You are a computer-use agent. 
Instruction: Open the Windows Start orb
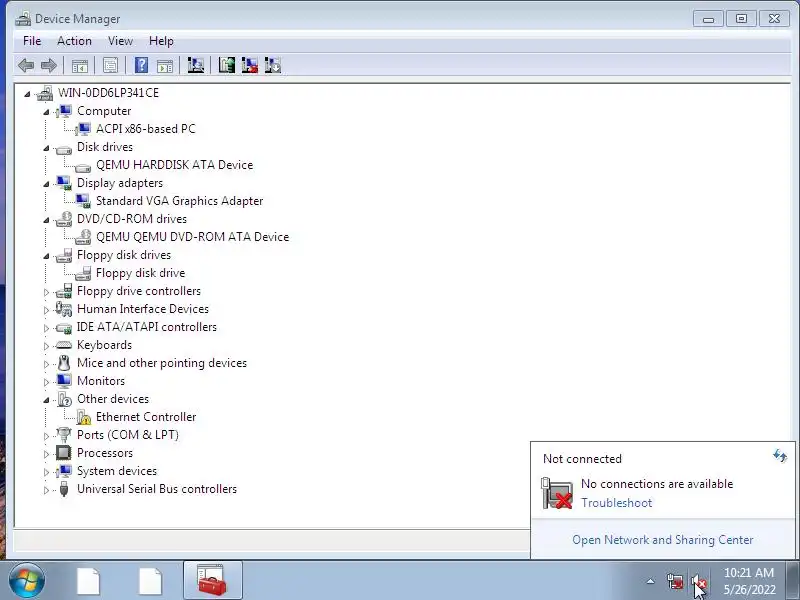point(26,580)
